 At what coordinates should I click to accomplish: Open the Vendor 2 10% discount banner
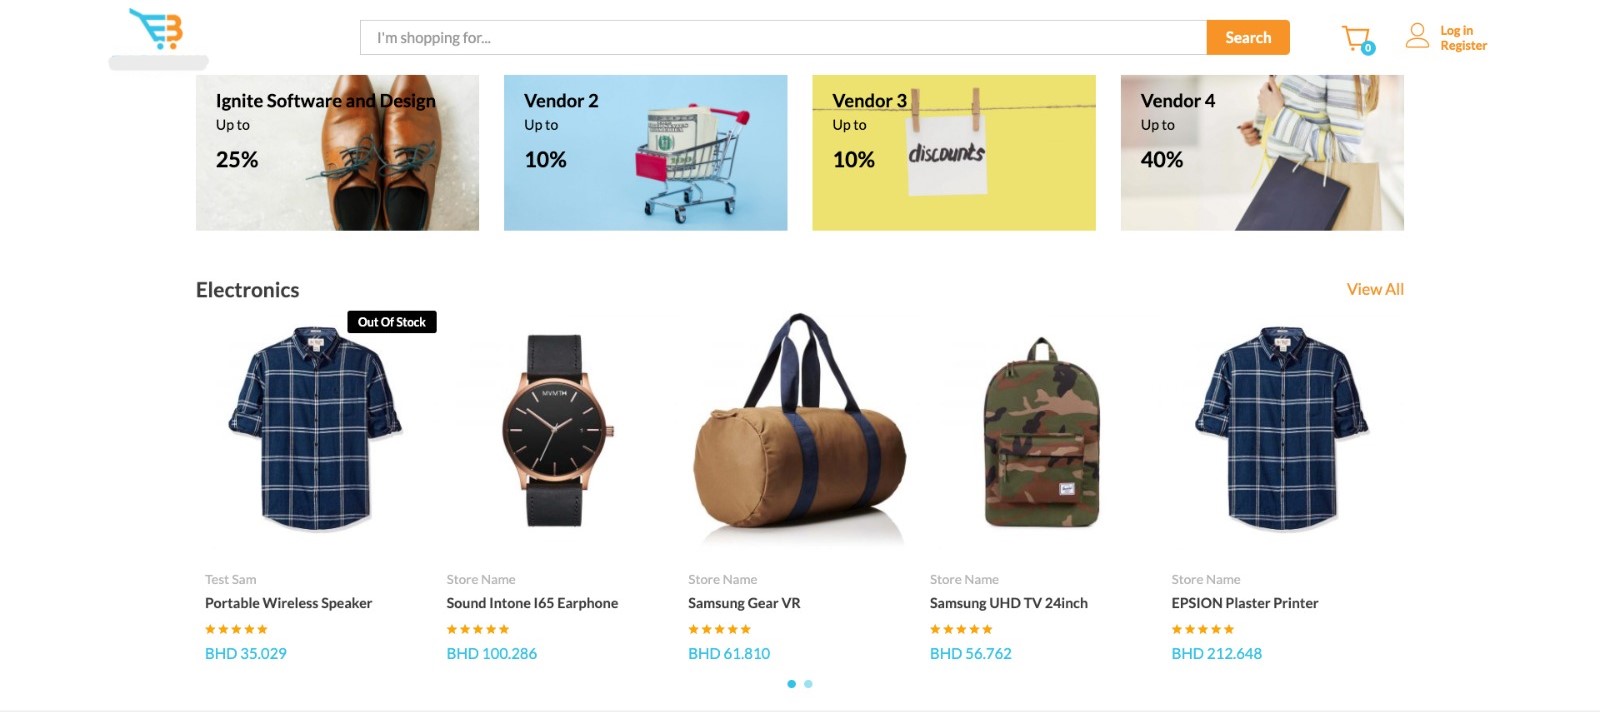[645, 153]
